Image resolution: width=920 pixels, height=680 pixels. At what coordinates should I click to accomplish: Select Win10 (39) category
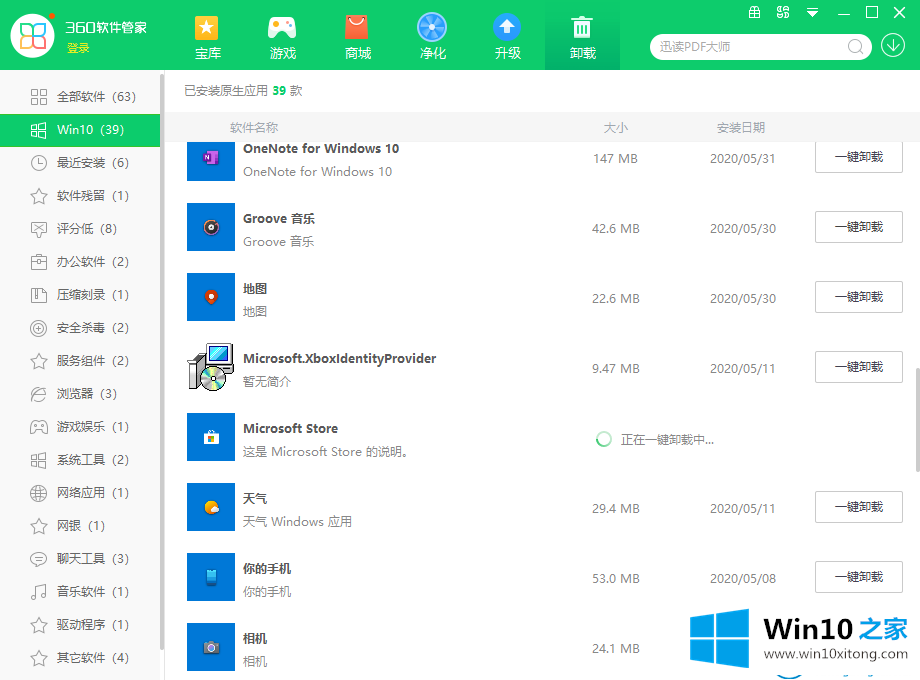click(x=80, y=130)
